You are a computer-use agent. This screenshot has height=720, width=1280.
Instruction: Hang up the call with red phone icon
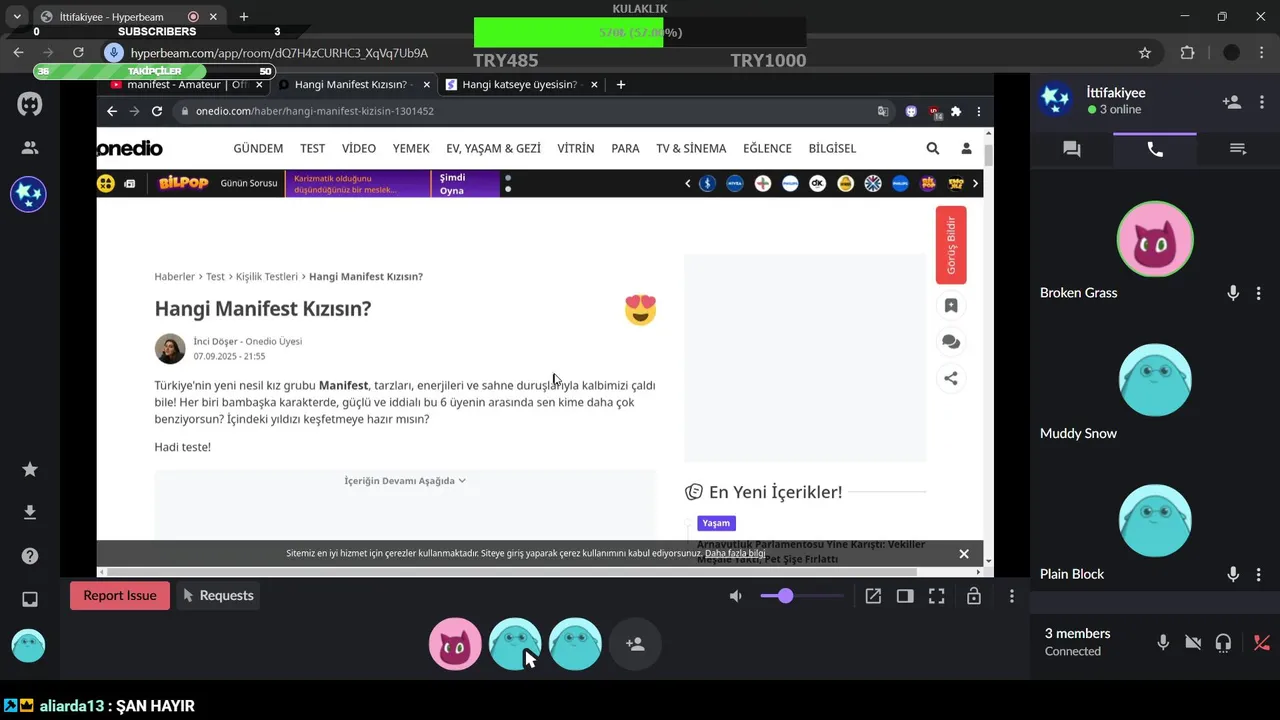click(1261, 643)
